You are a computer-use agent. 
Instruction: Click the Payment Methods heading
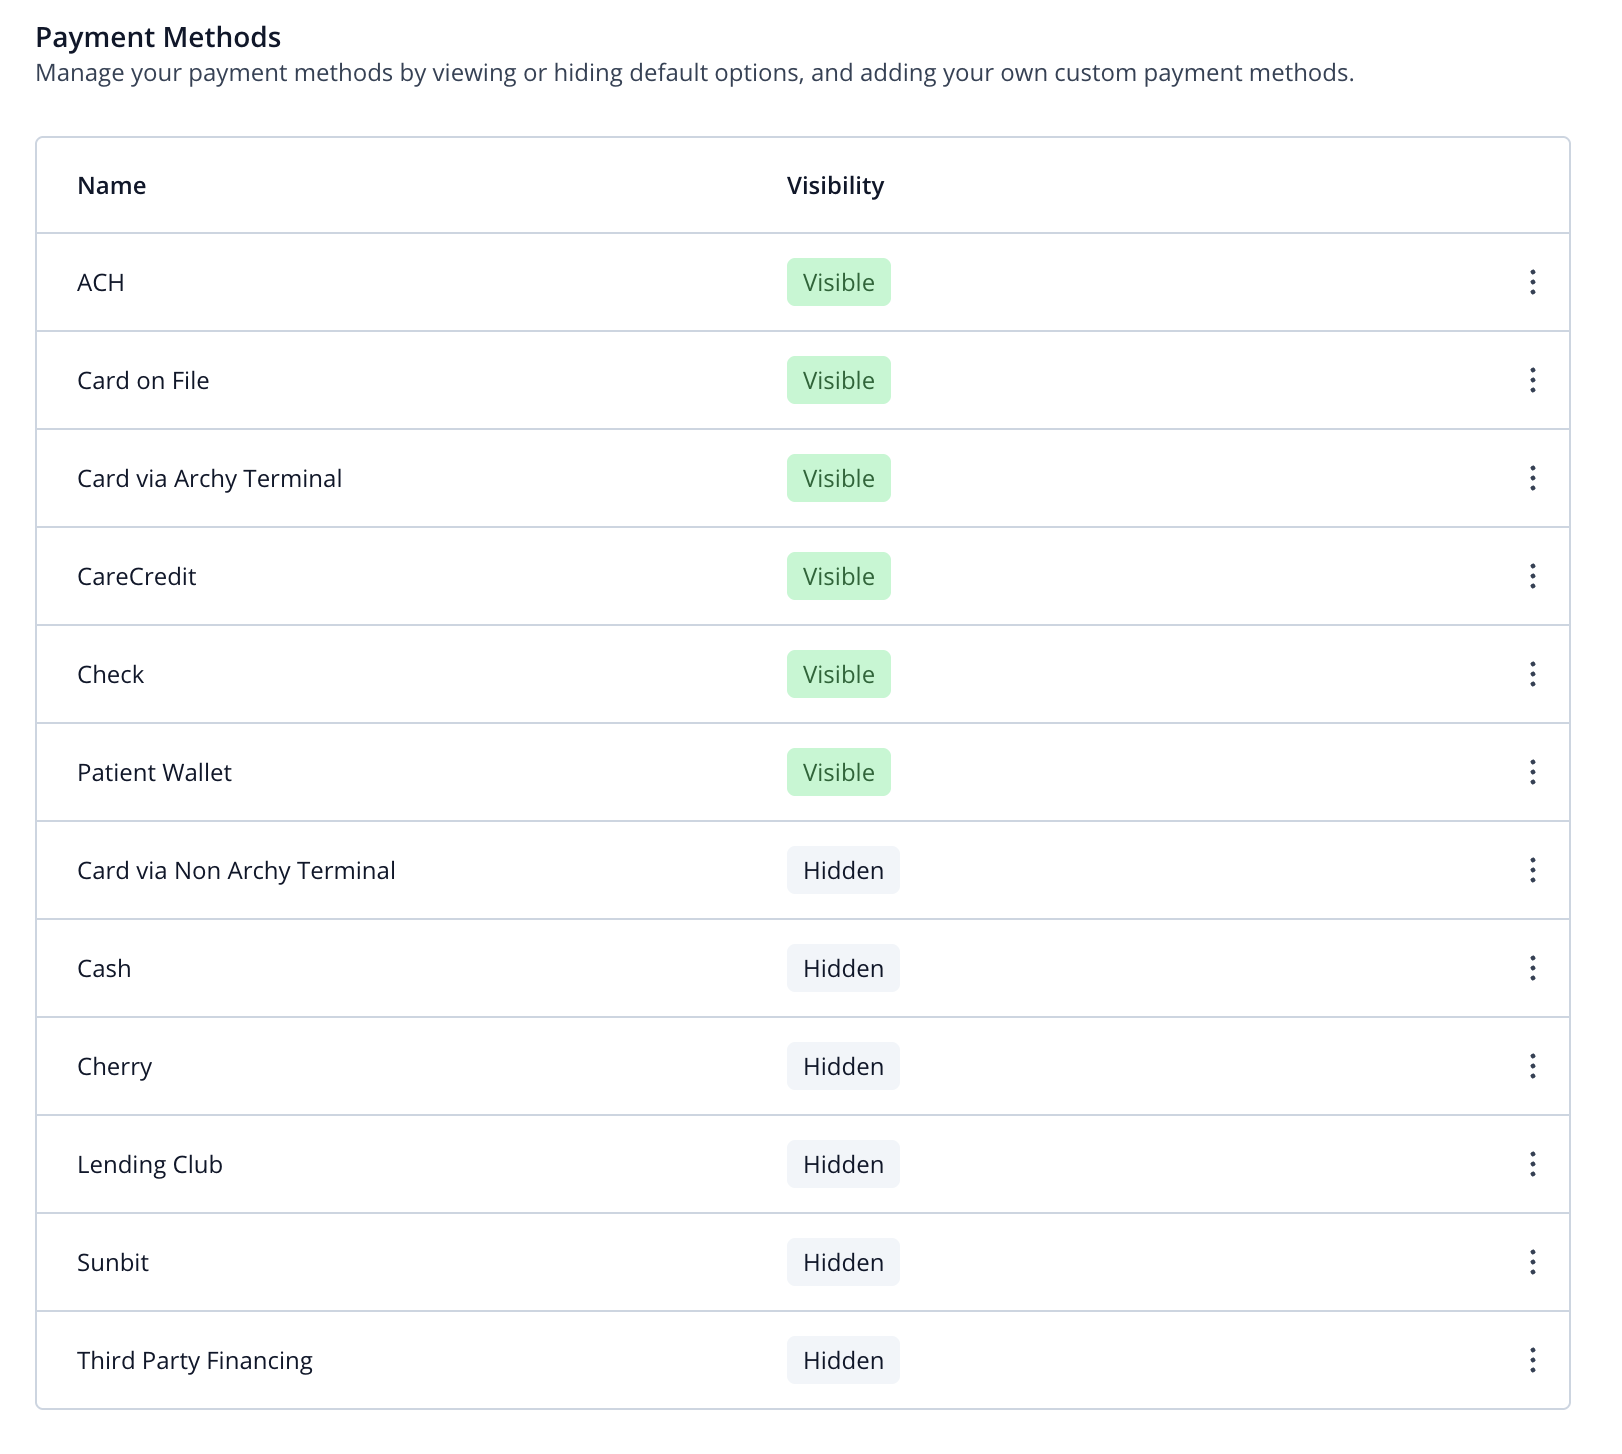point(158,37)
